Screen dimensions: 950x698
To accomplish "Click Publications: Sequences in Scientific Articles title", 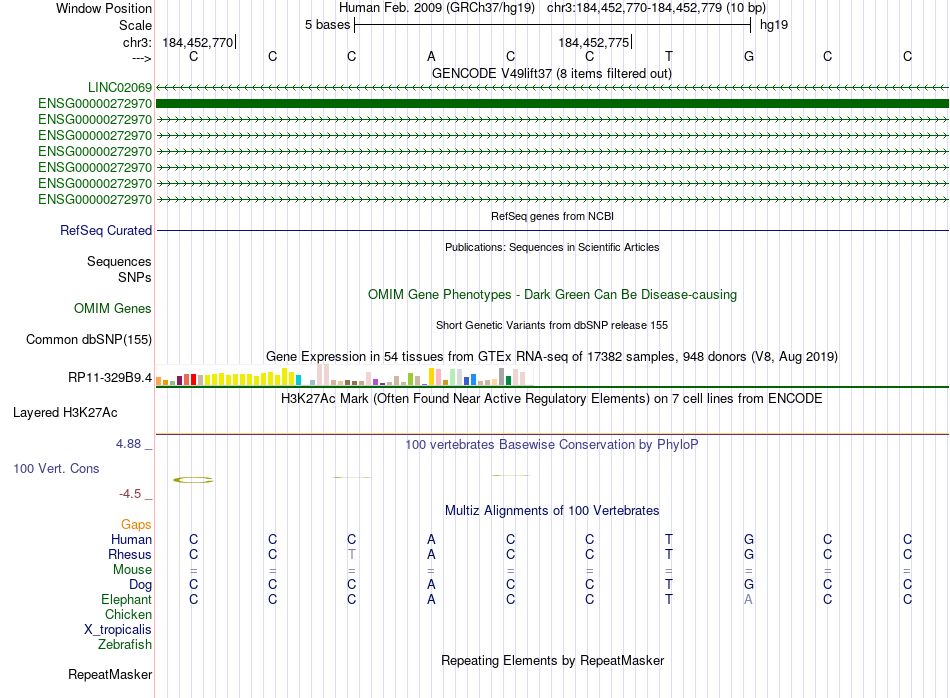I will click(x=552, y=247).
